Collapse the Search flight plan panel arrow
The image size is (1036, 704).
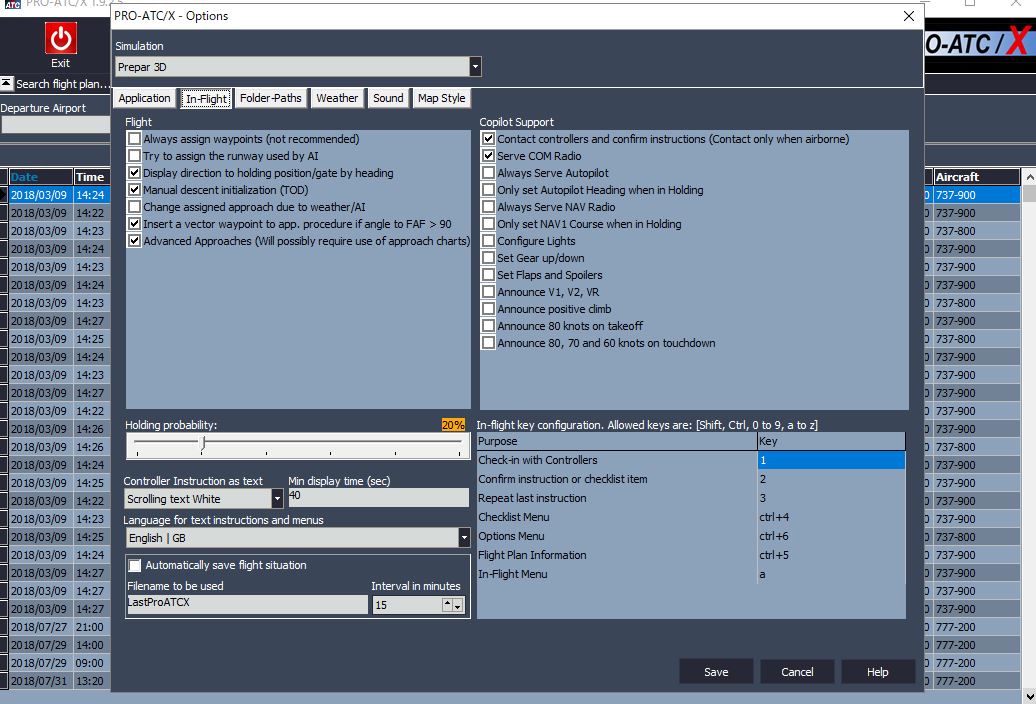tap(7, 83)
